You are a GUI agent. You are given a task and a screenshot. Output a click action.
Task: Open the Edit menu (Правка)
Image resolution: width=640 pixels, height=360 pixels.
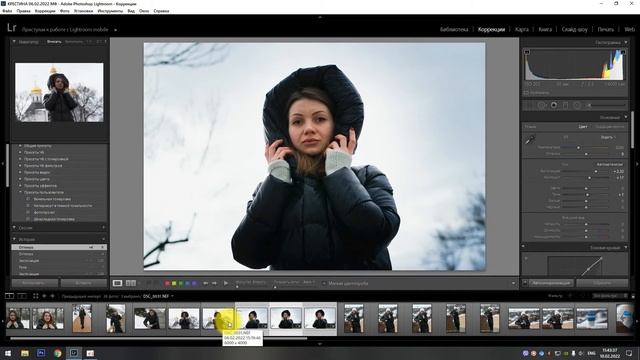pyautogui.click(x=23, y=11)
